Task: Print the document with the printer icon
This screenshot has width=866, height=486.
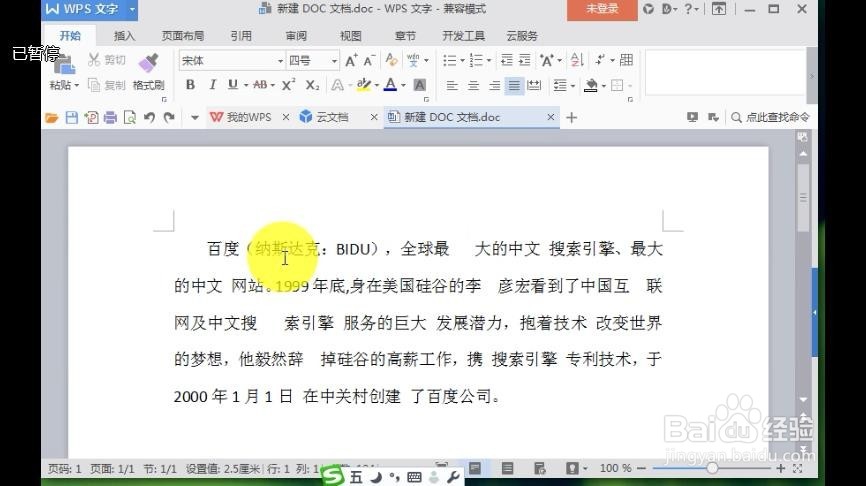Action: 110,117
